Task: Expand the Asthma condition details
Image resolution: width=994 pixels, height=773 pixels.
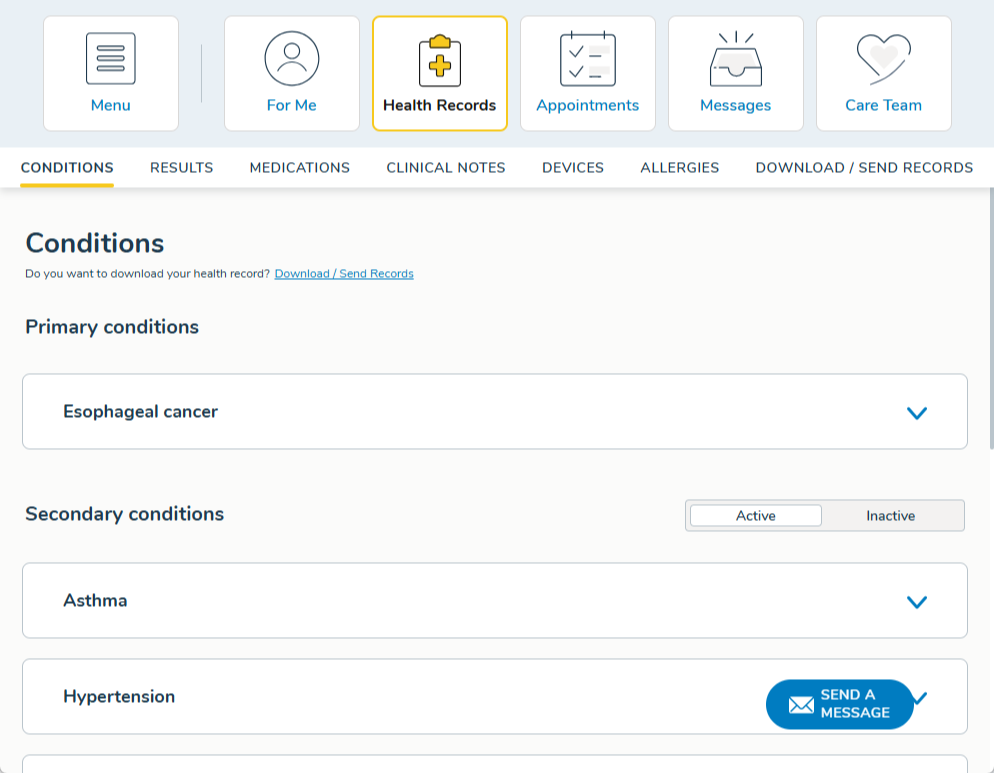Action: [x=916, y=601]
